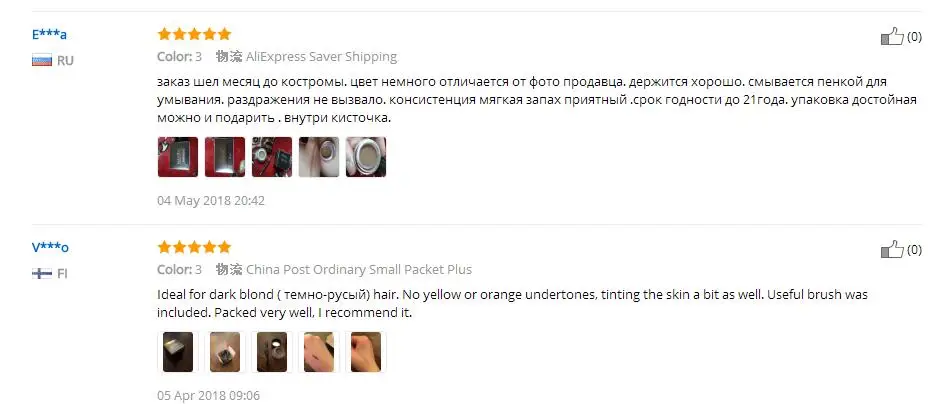Image resolution: width=930 pixels, height=404 pixels.
Task: Open fourth photo in E***a's review
Action: (x=319, y=157)
